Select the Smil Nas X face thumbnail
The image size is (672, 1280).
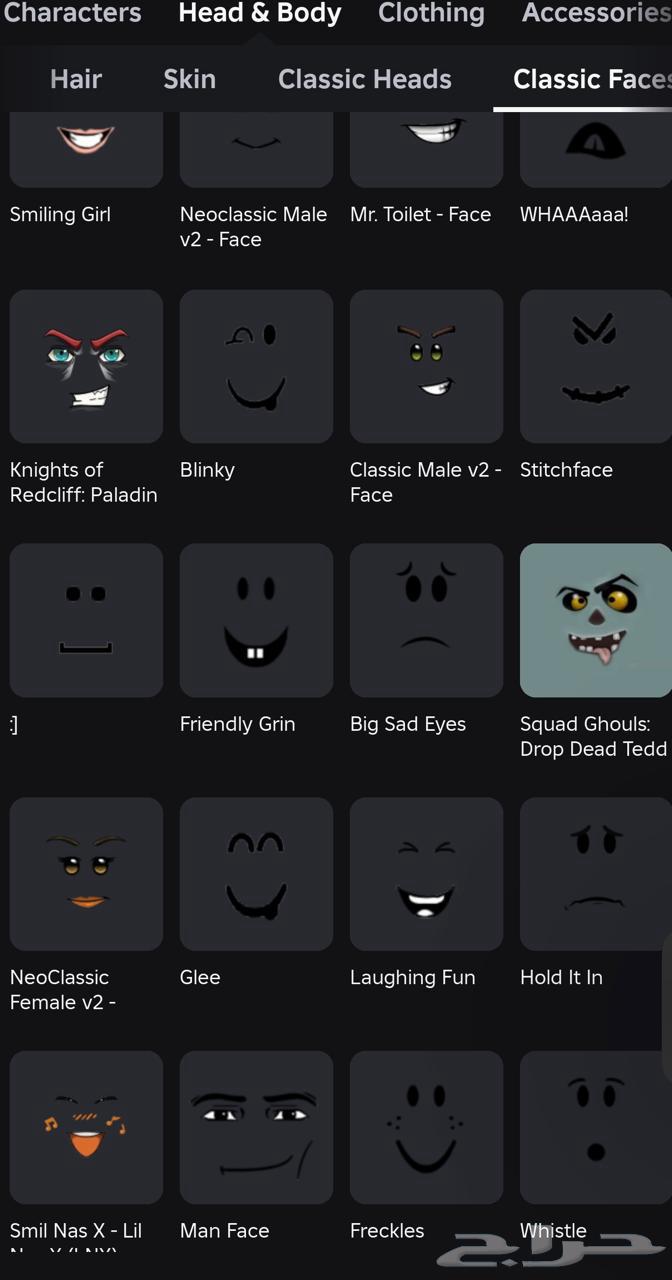86,1127
